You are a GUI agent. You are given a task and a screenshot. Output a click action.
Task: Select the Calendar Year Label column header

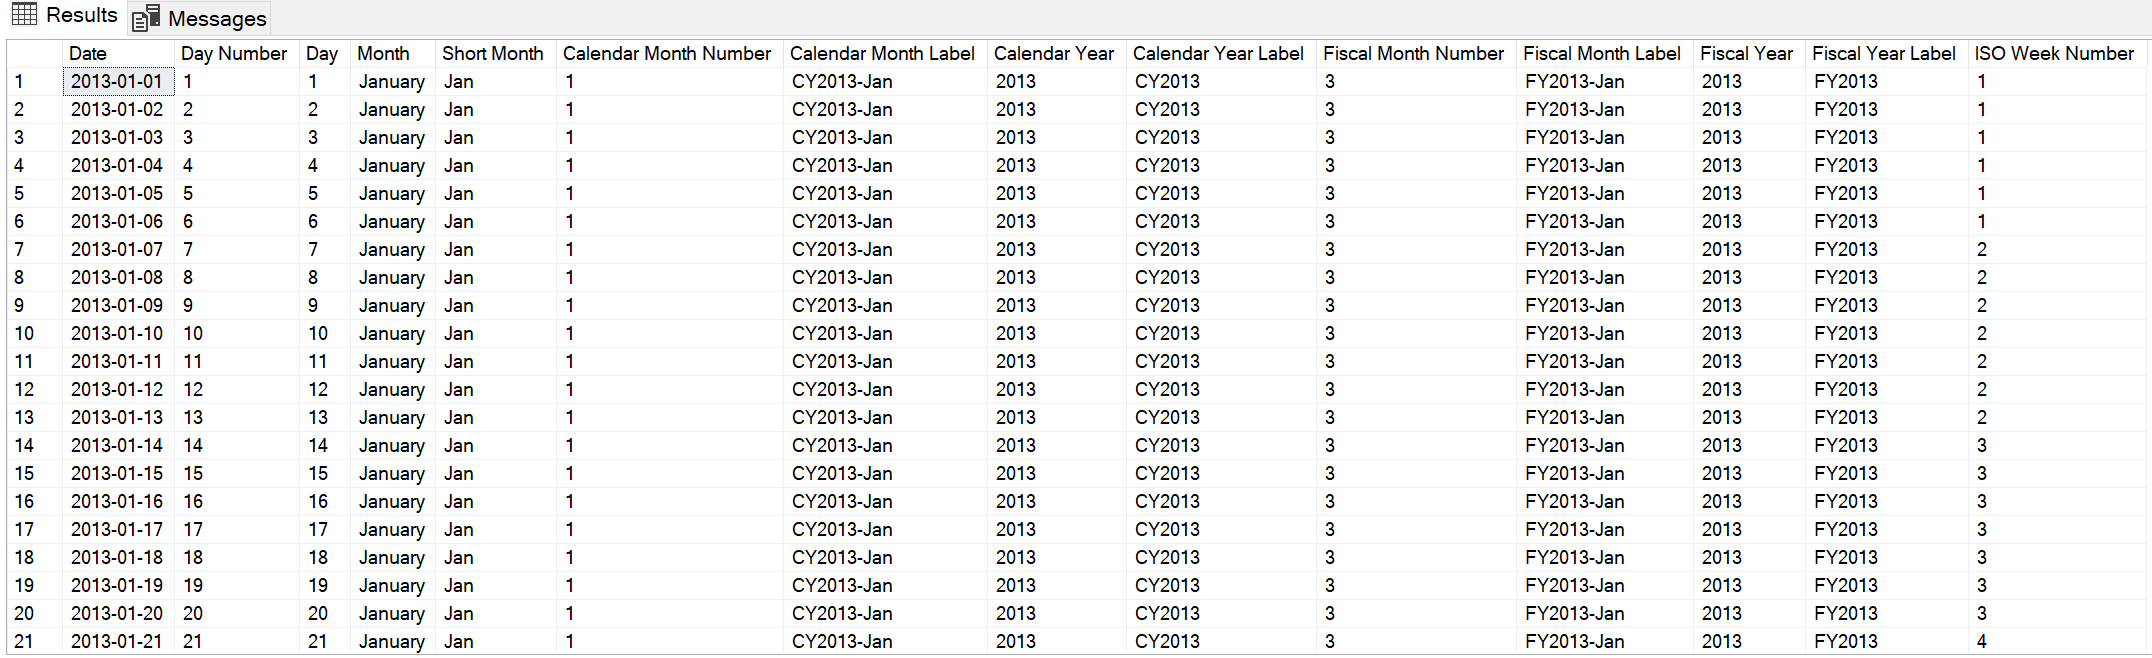pyautogui.click(x=1218, y=54)
